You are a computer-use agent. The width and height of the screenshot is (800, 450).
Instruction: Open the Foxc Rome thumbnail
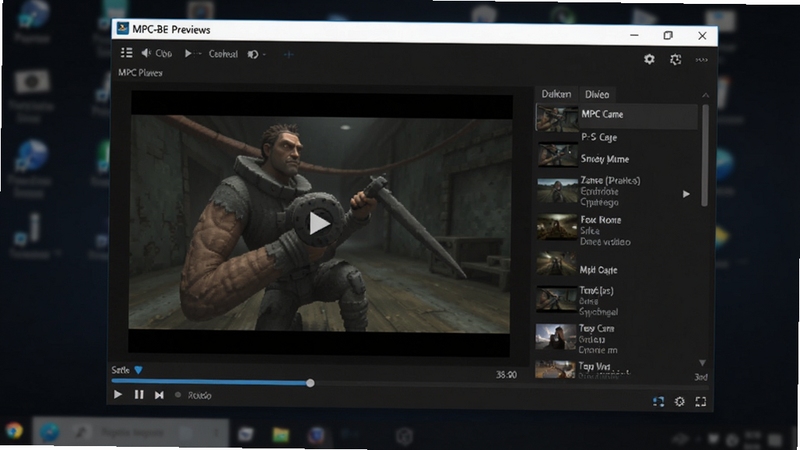pos(557,227)
